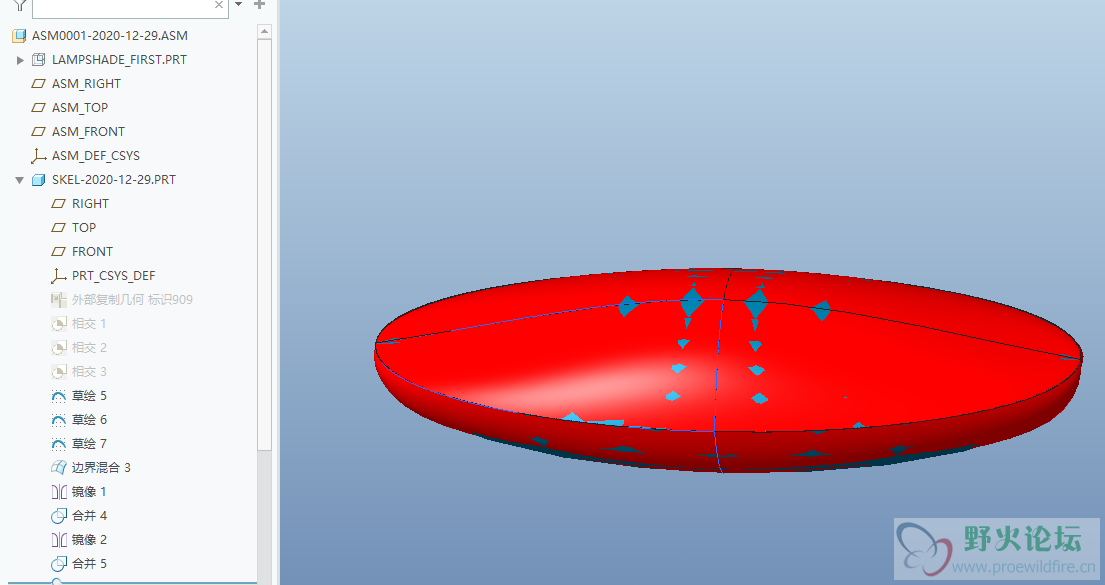The height and width of the screenshot is (585, 1105).
Task: Select the PRT_CSYS_DEF coordinate system icon
Action: pyautogui.click(x=58, y=276)
